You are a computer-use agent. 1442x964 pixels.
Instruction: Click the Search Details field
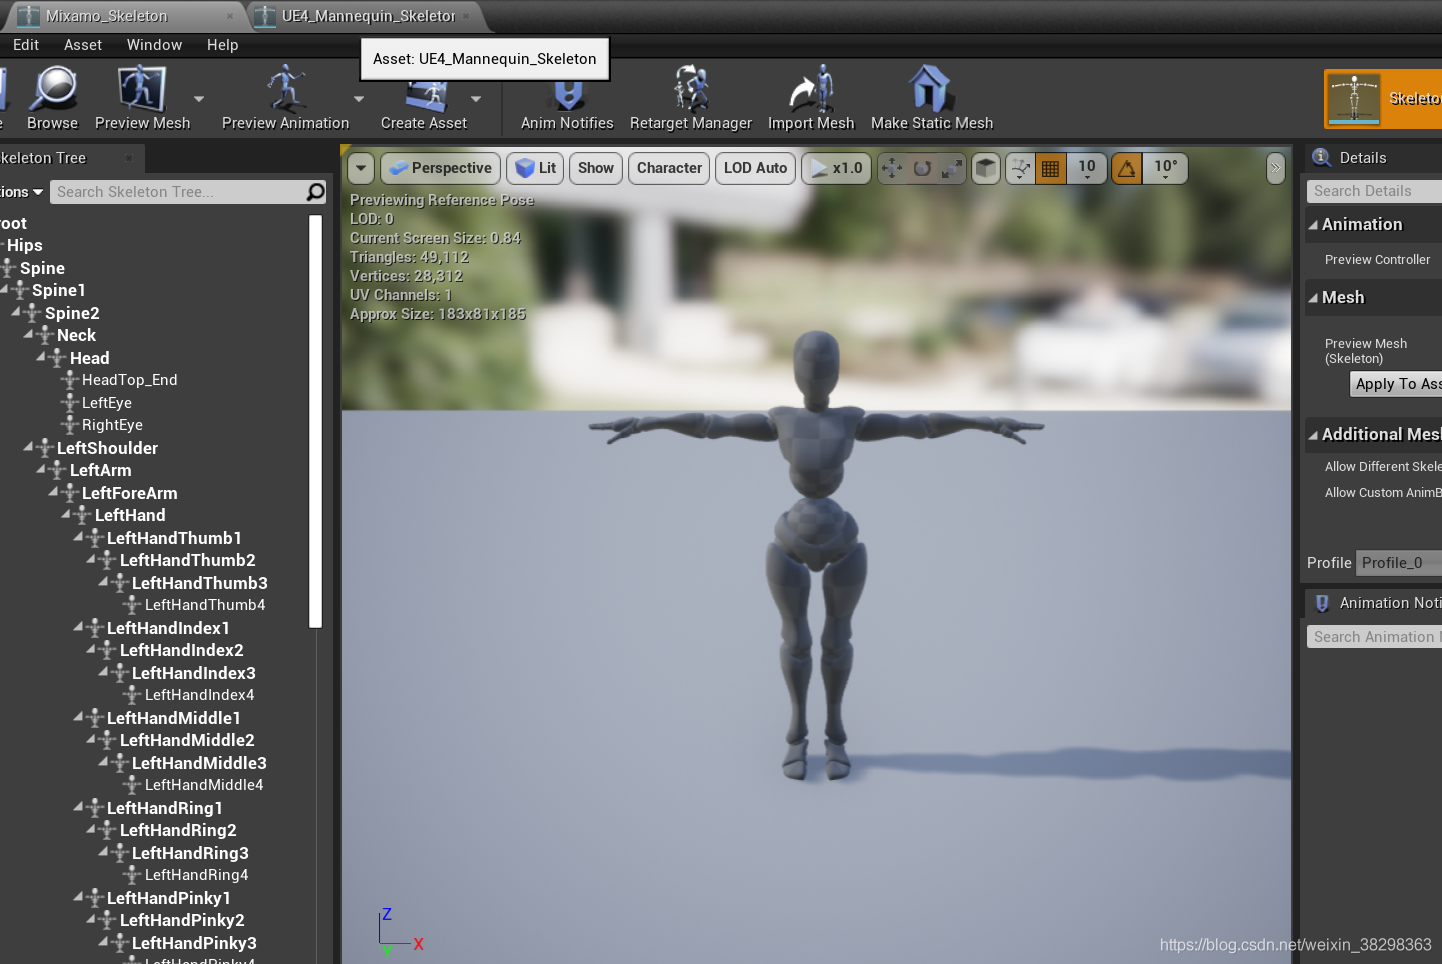[x=1374, y=191]
